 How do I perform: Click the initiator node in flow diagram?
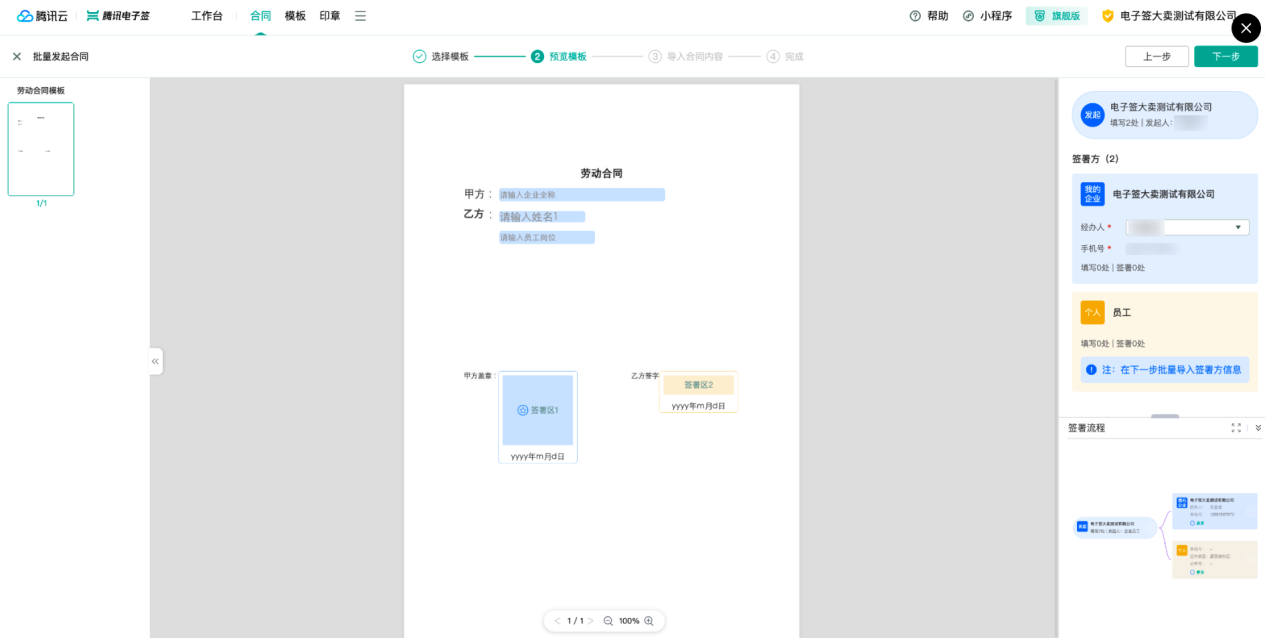1115,527
